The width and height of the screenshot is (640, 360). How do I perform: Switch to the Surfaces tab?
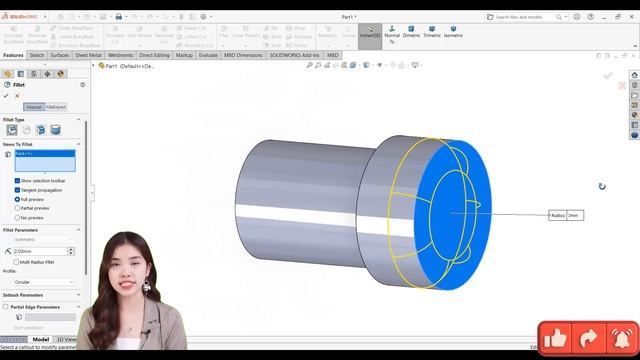pyautogui.click(x=60, y=55)
